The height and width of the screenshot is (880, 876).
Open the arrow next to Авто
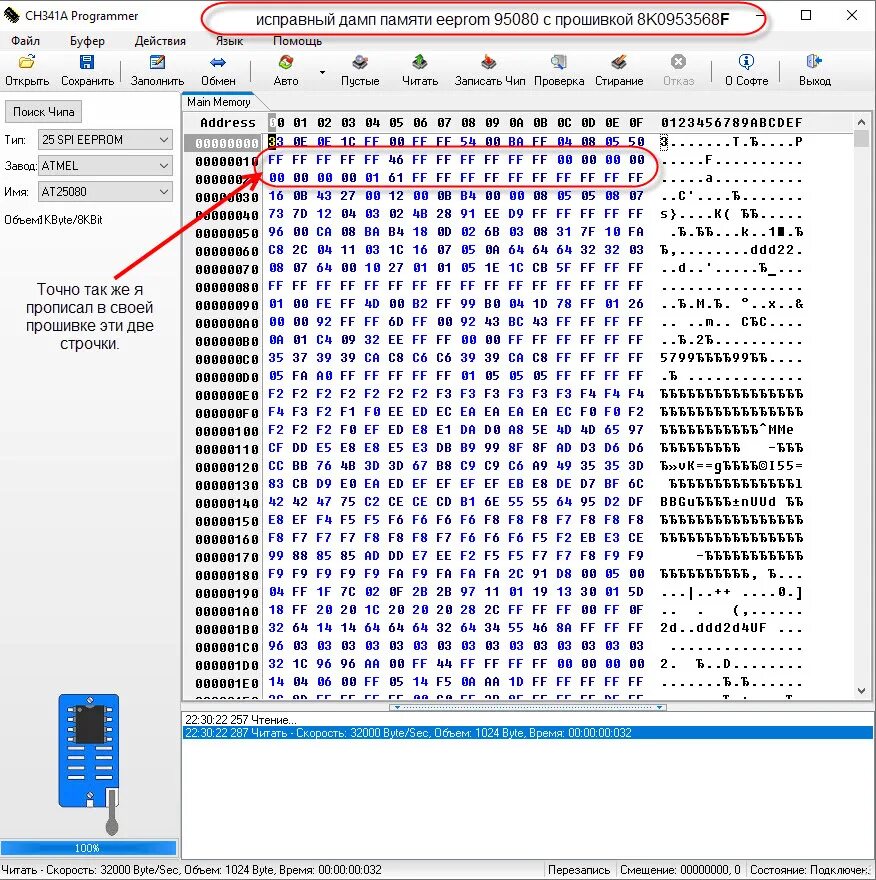pos(322,72)
